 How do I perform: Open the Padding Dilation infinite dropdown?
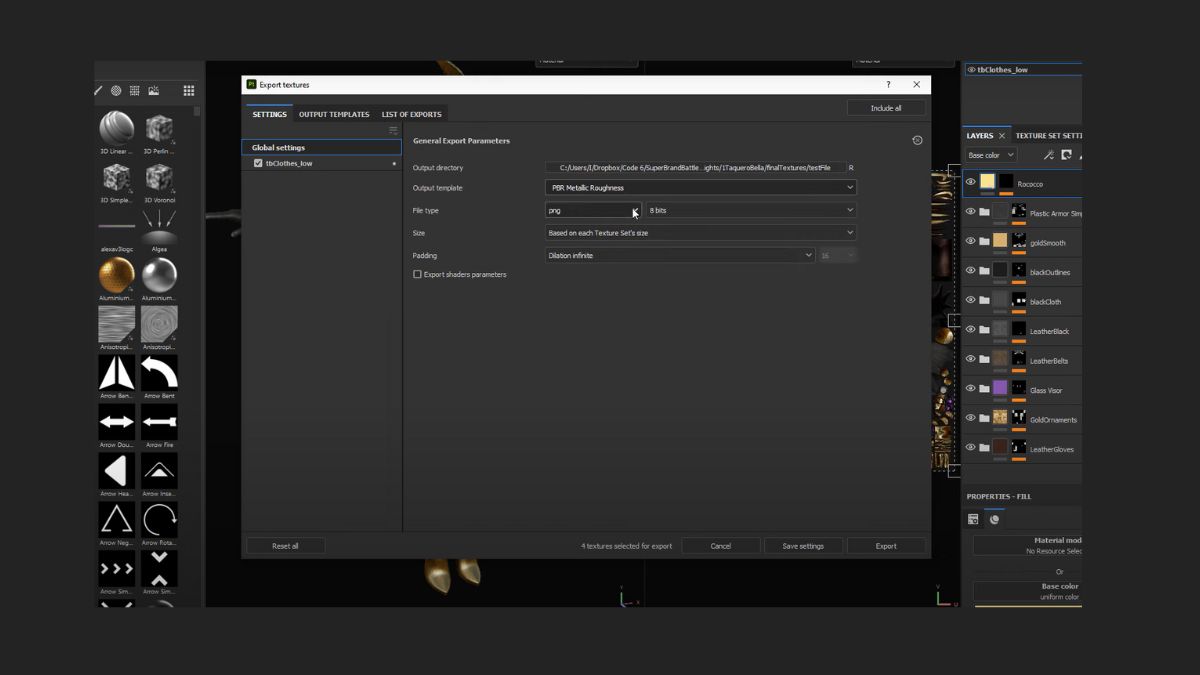(680, 255)
